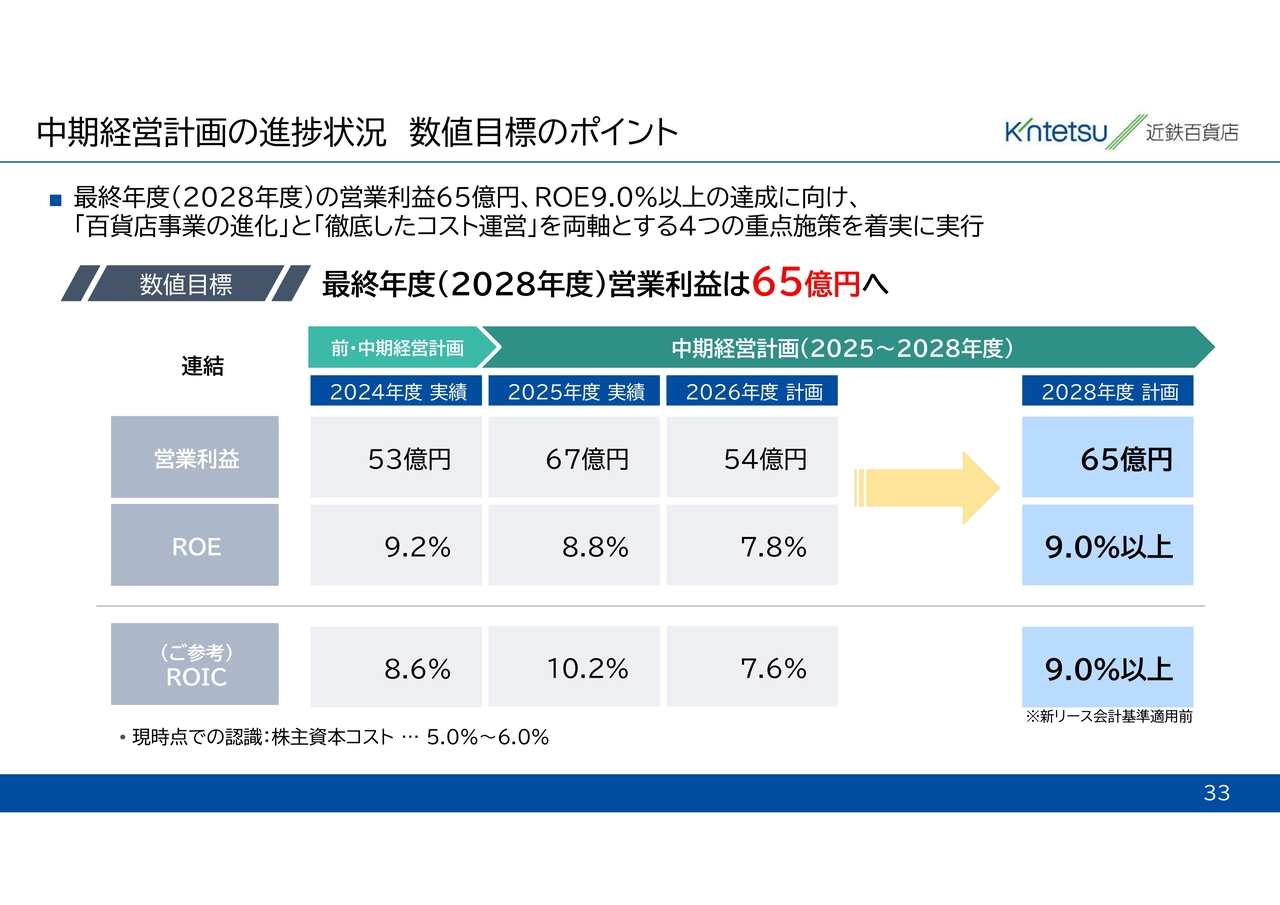Select the 2028年度 計画 column header
The image size is (1280, 905).
coord(1108,392)
